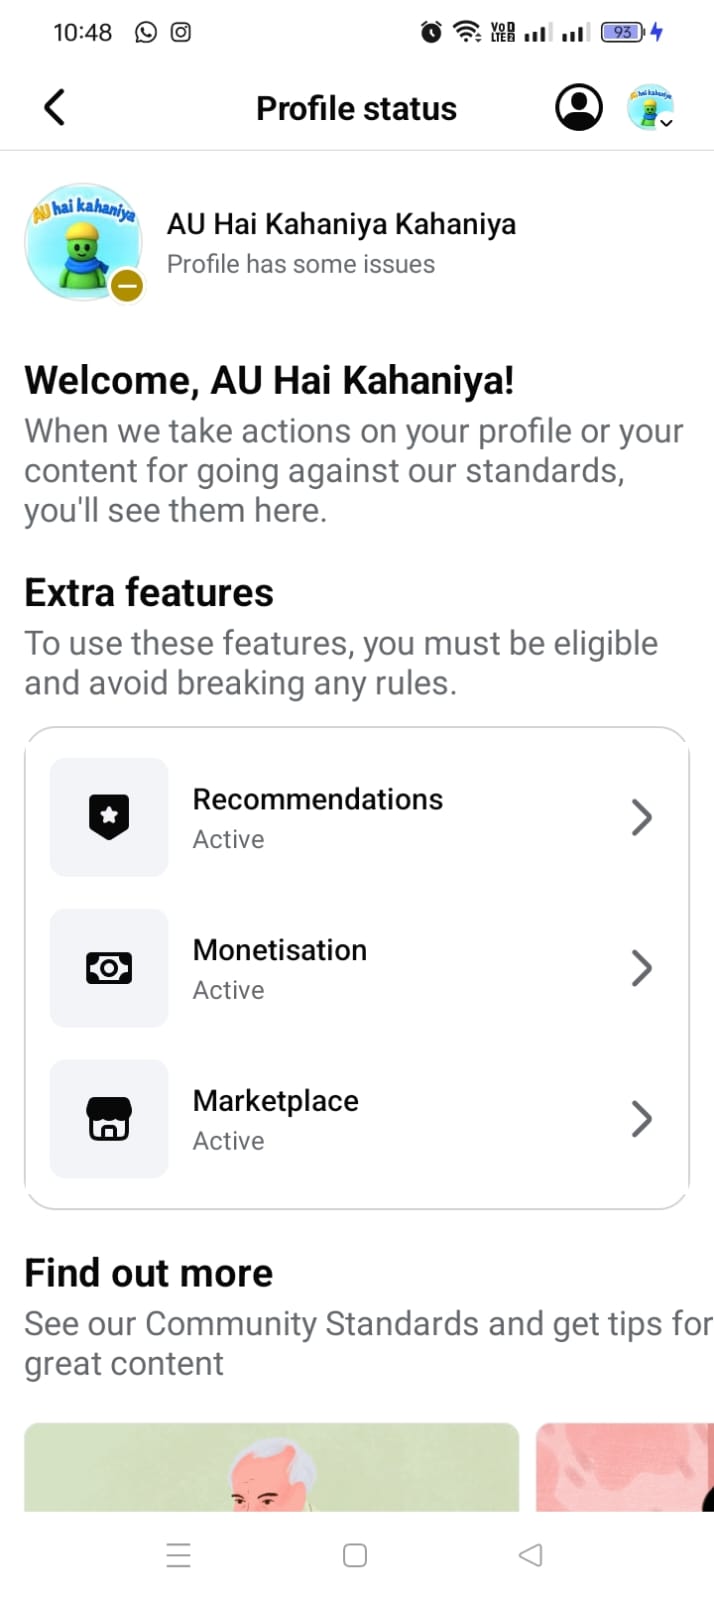Expand Recommendations with its chevron arrow
This screenshot has height=1599, width=714.
point(642,817)
